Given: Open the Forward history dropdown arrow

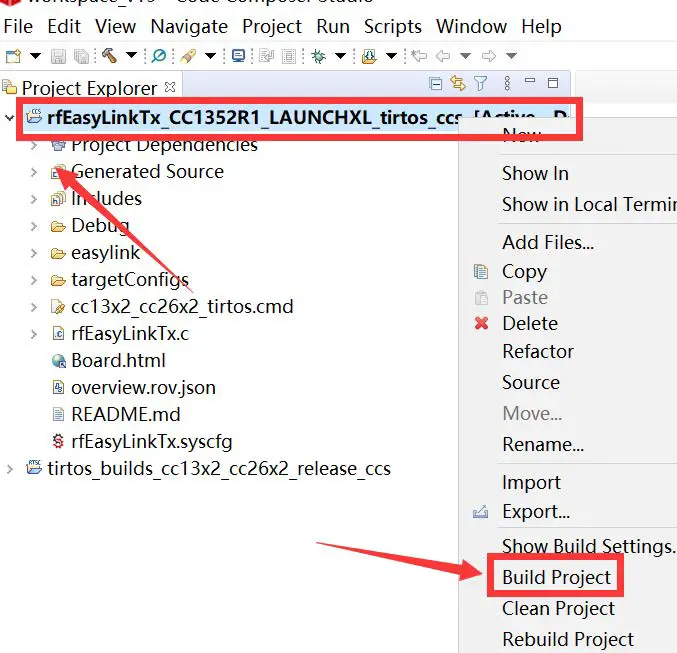Looking at the screenshot, I should (511, 56).
